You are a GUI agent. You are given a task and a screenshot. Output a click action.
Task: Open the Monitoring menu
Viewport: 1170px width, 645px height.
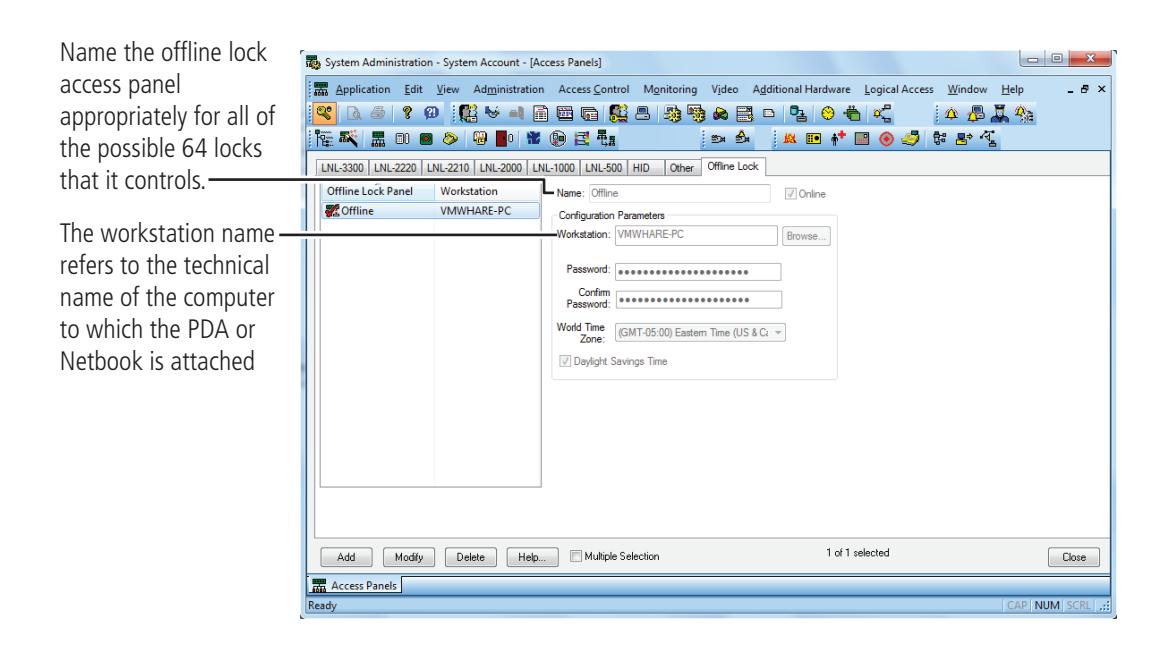click(x=670, y=90)
